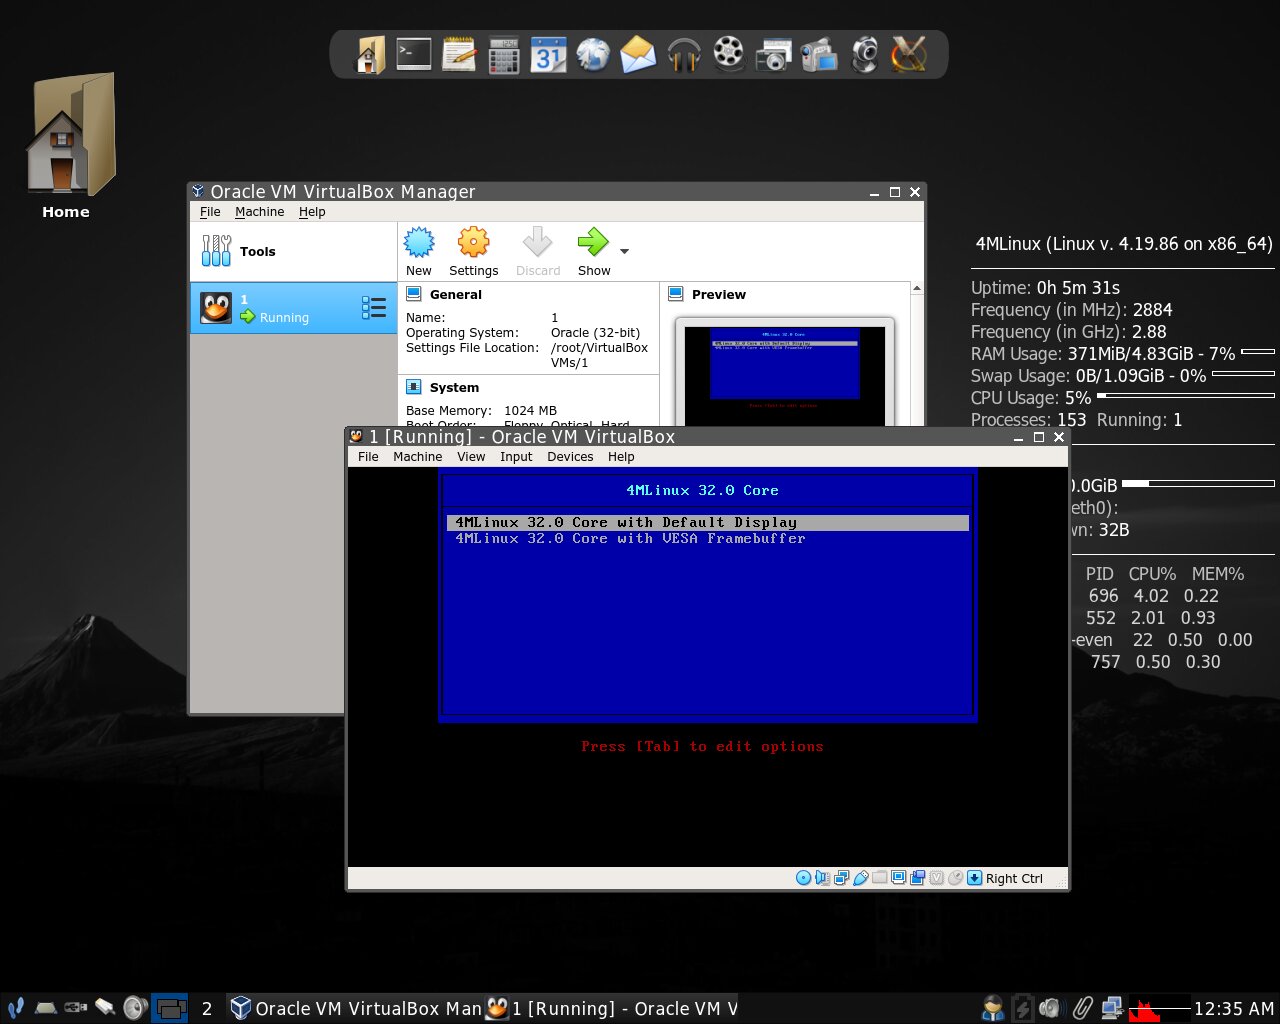Click the shared folders status icon

(880, 878)
